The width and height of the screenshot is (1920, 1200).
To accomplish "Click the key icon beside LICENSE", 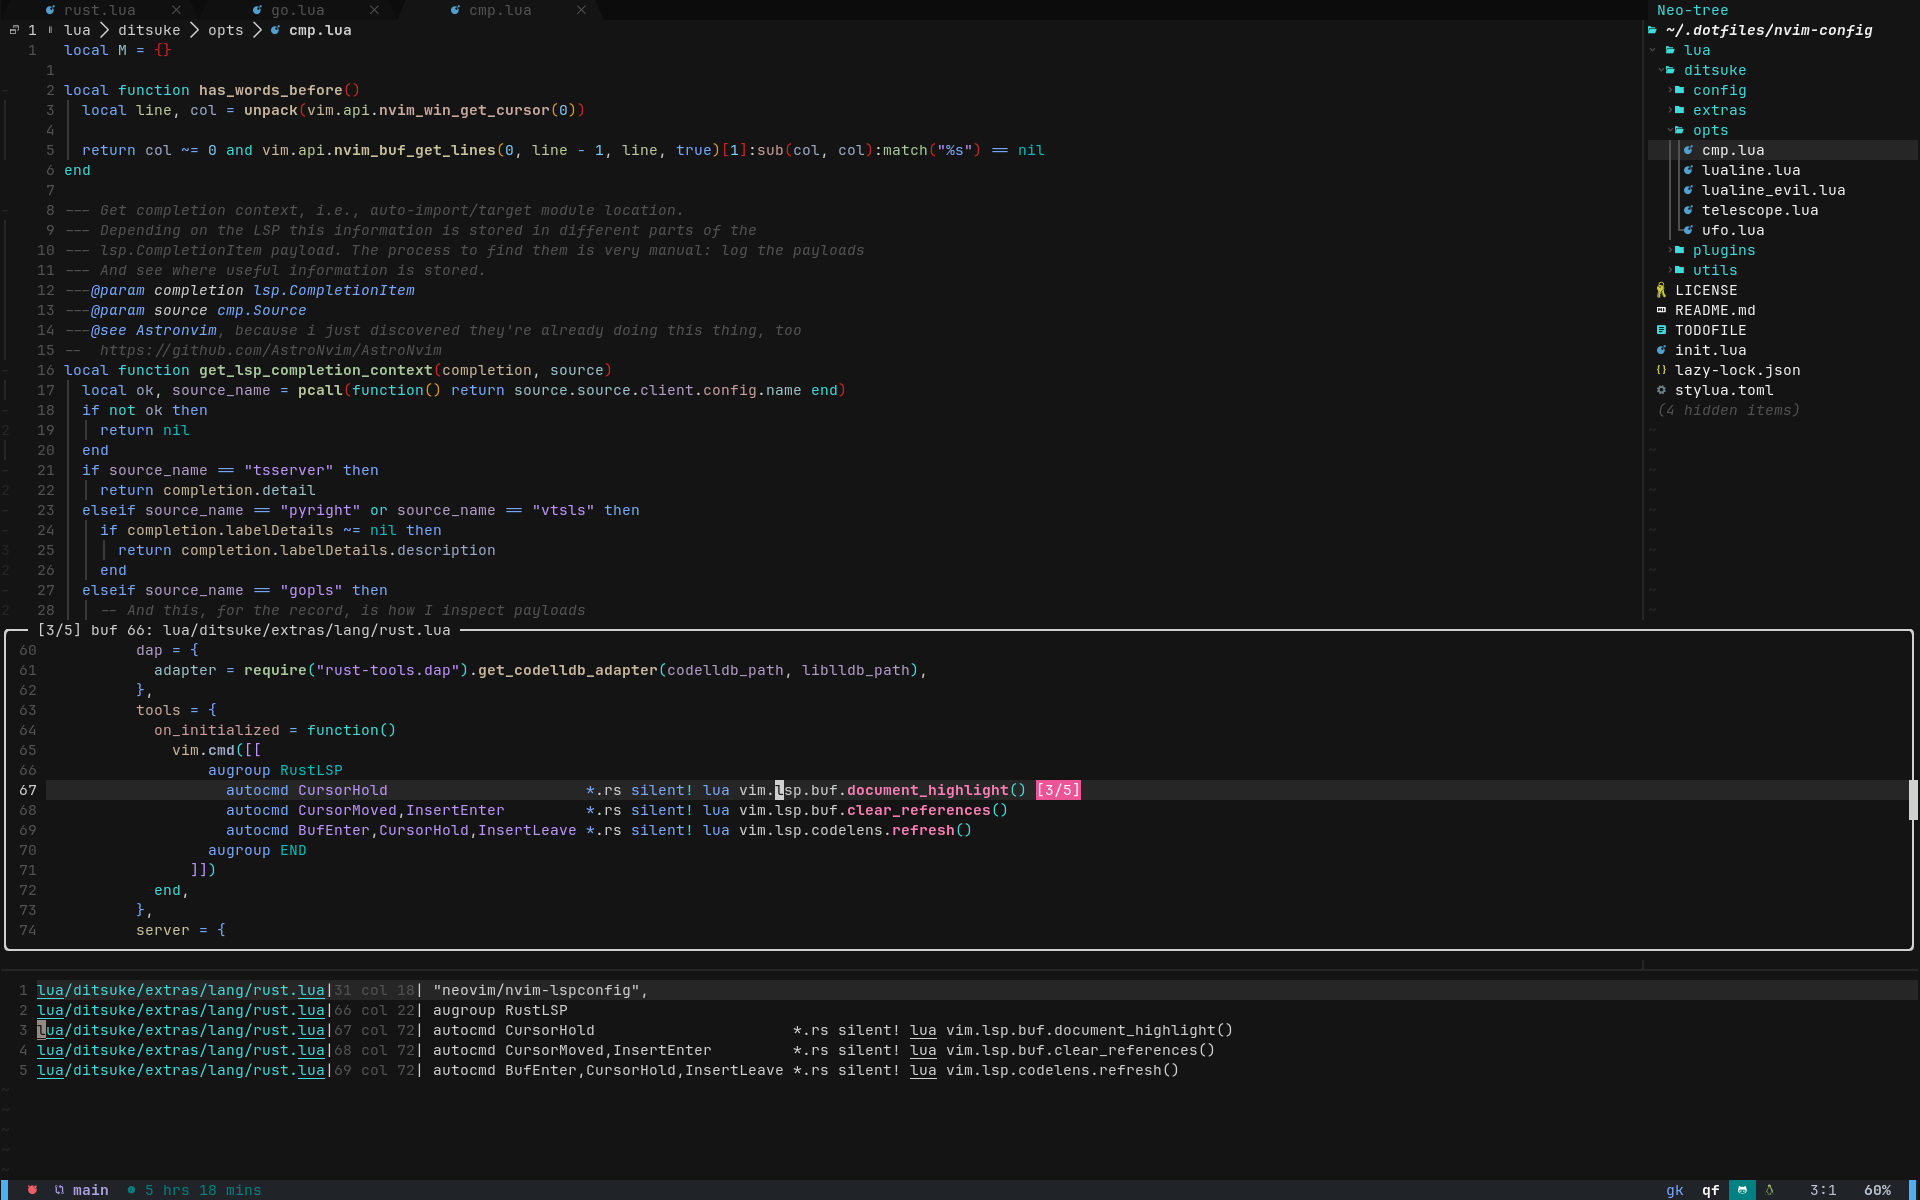I will 1661,290.
